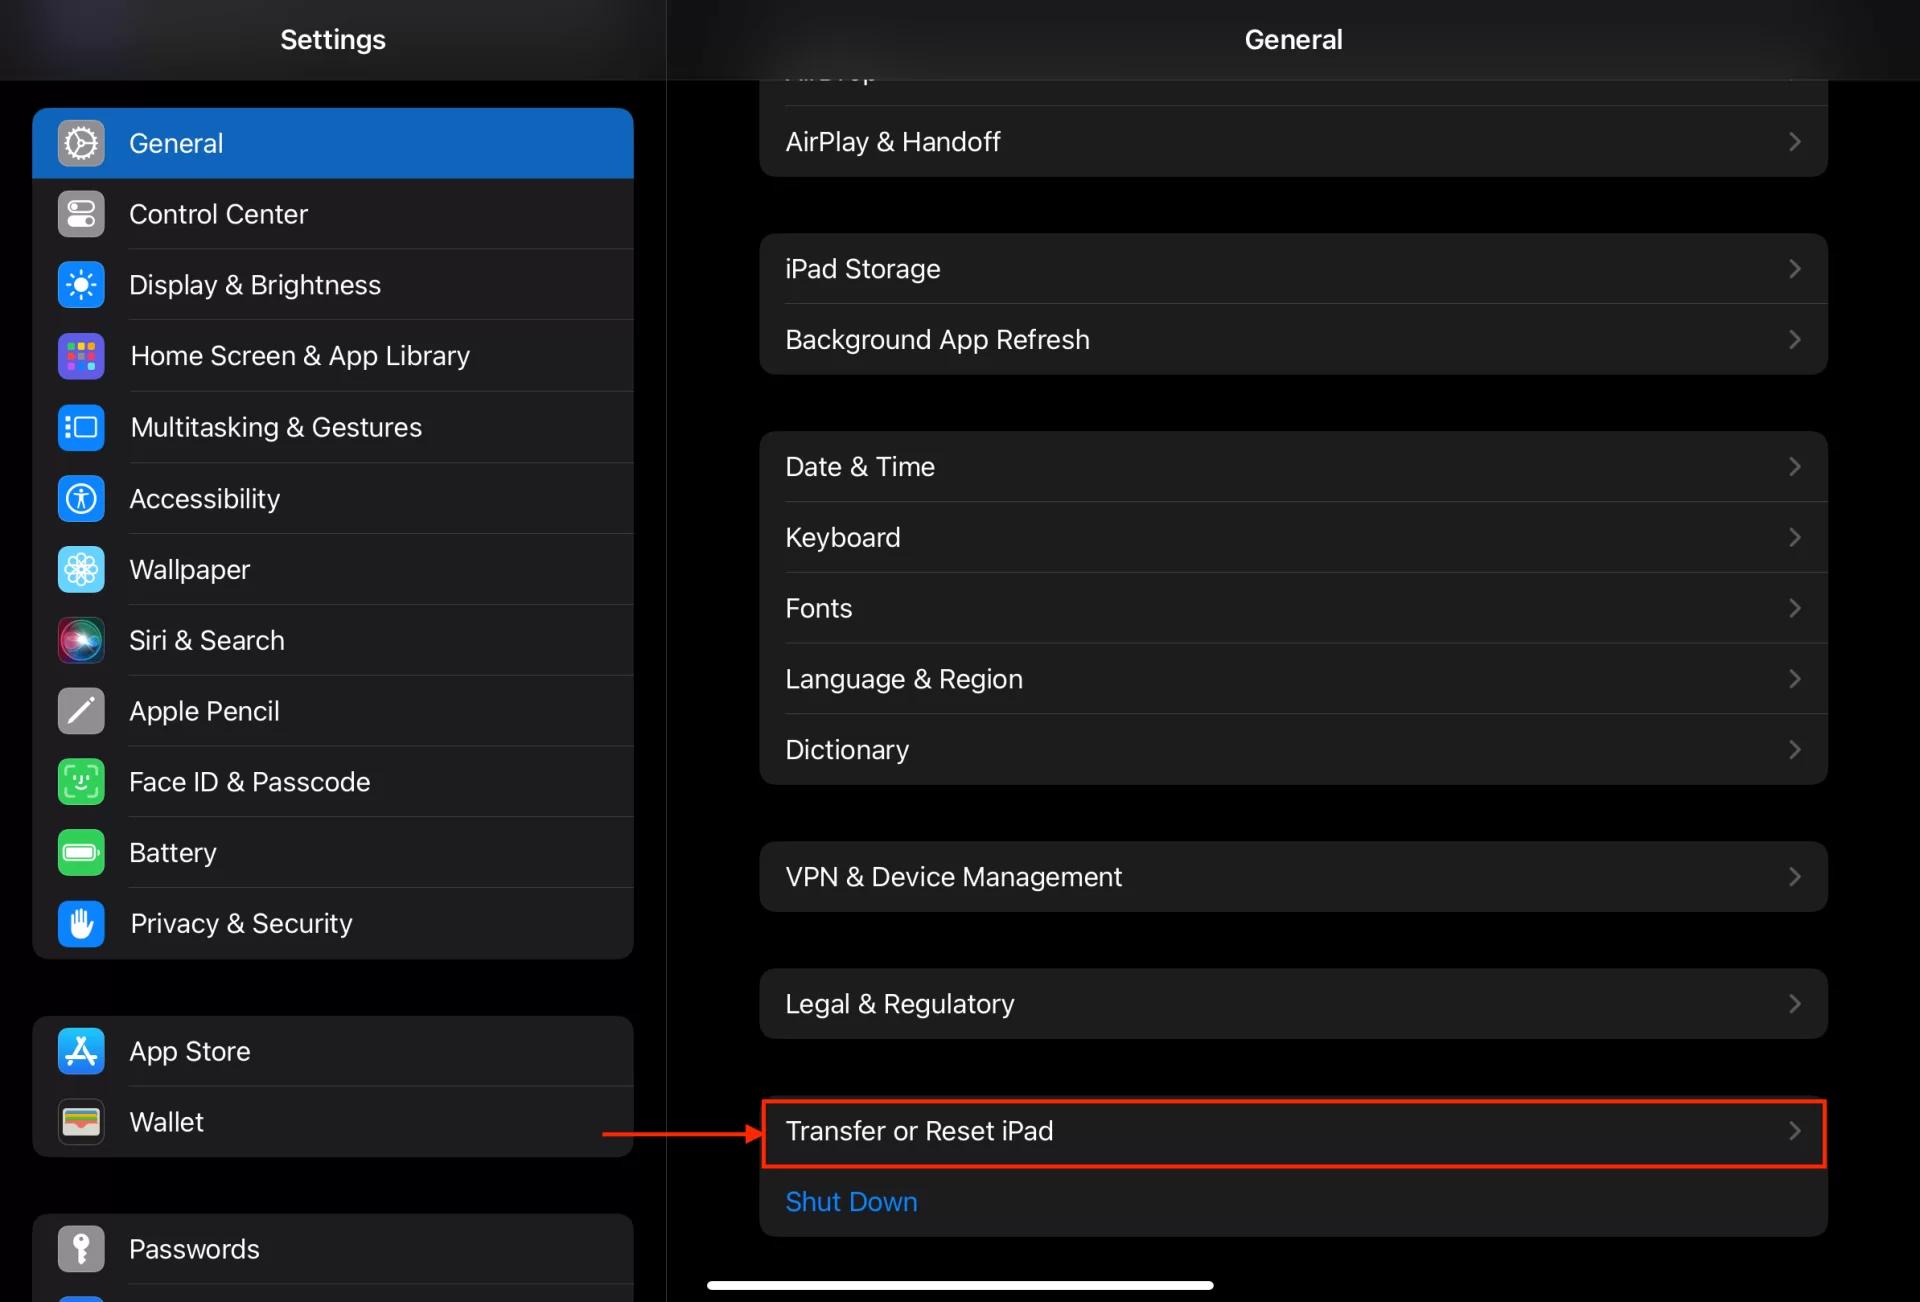1920x1302 pixels.
Task: Open Passwords settings
Action: point(333,1249)
